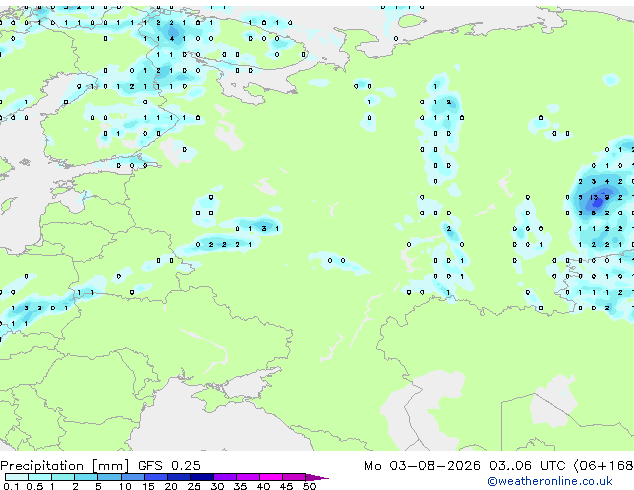Click the '03..06 UTC' time label
The height and width of the screenshot is (490, 634).
click(526, 466)
